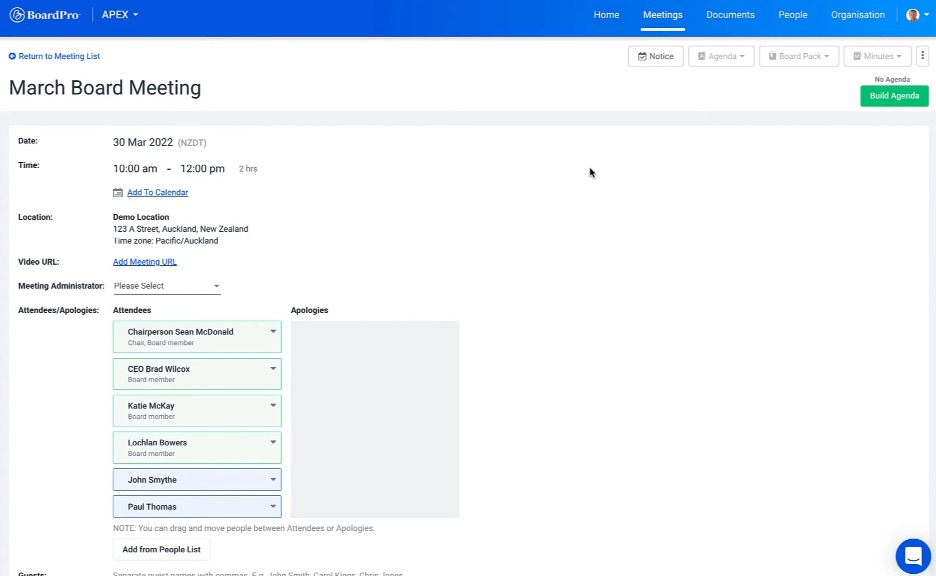Open the People tab
Image resolution: width=936 pixels, height=576 pixels.
793,15
